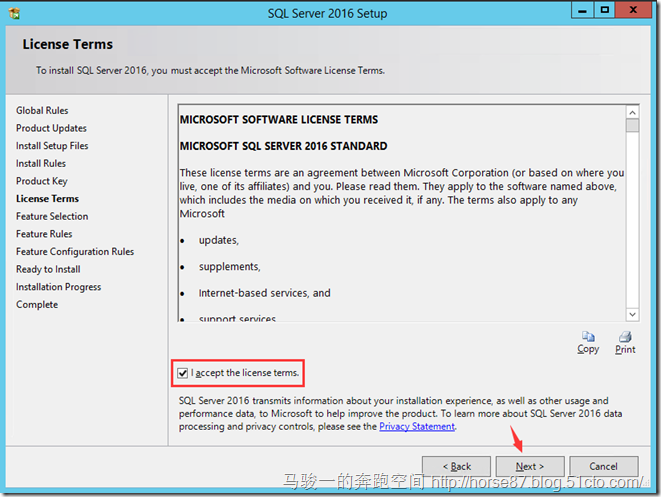Click the license text scrollbar down arrow
This screenshot has width=661, height=497.
tap(632, 314)
